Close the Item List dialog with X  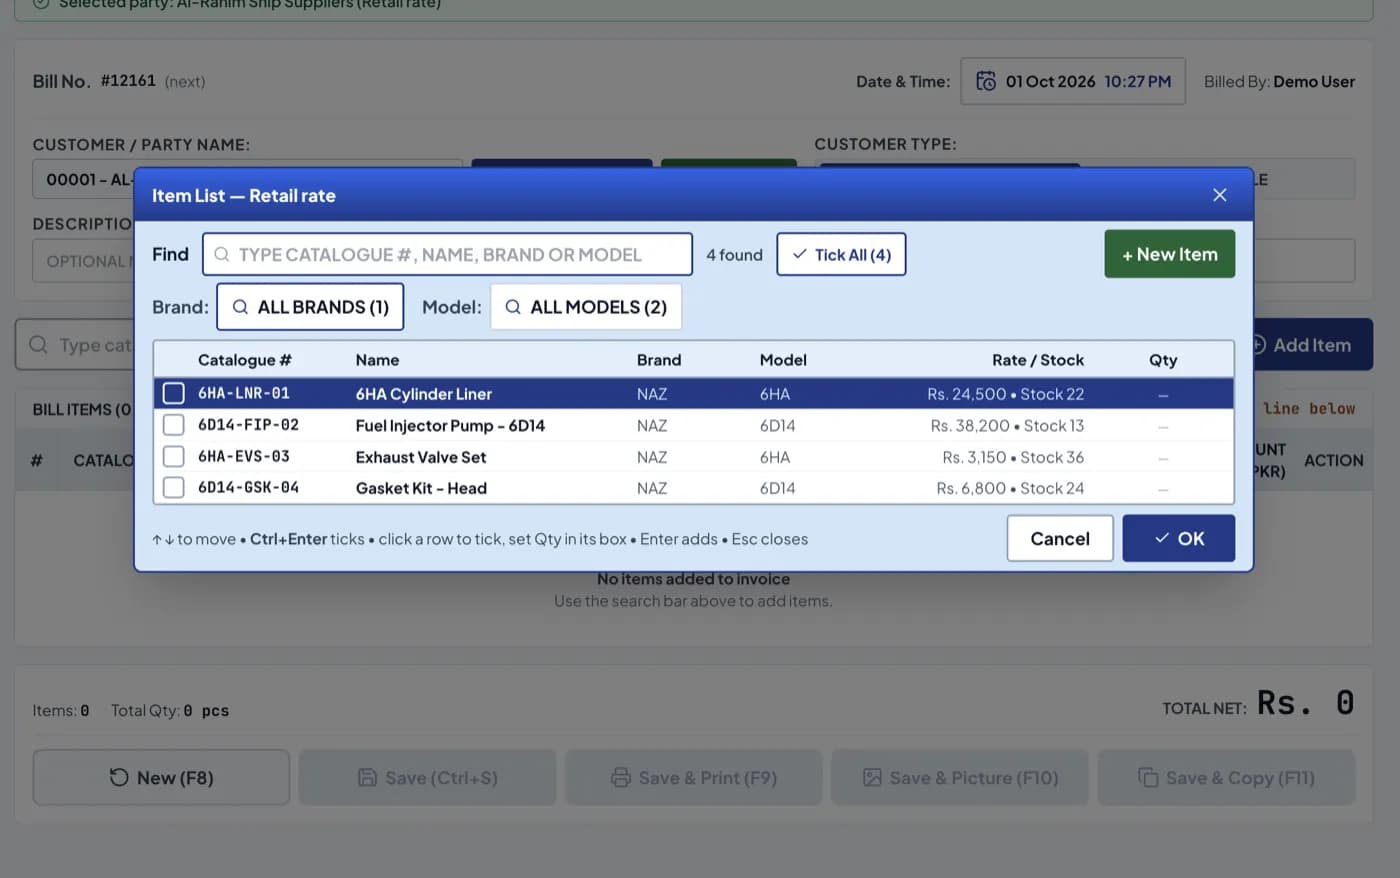point(1219,195)
